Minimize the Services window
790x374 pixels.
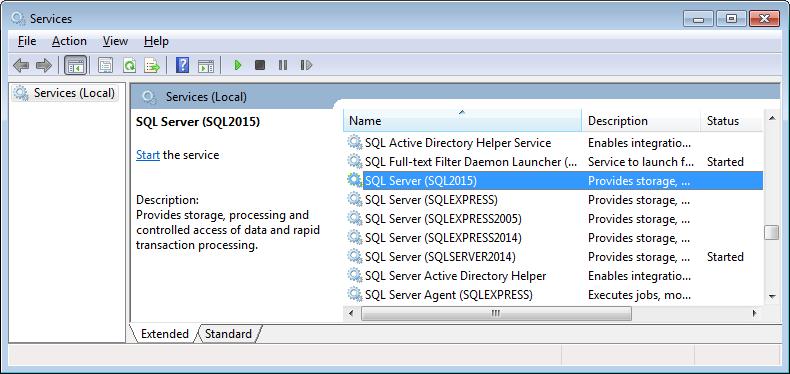pos(697,19)
